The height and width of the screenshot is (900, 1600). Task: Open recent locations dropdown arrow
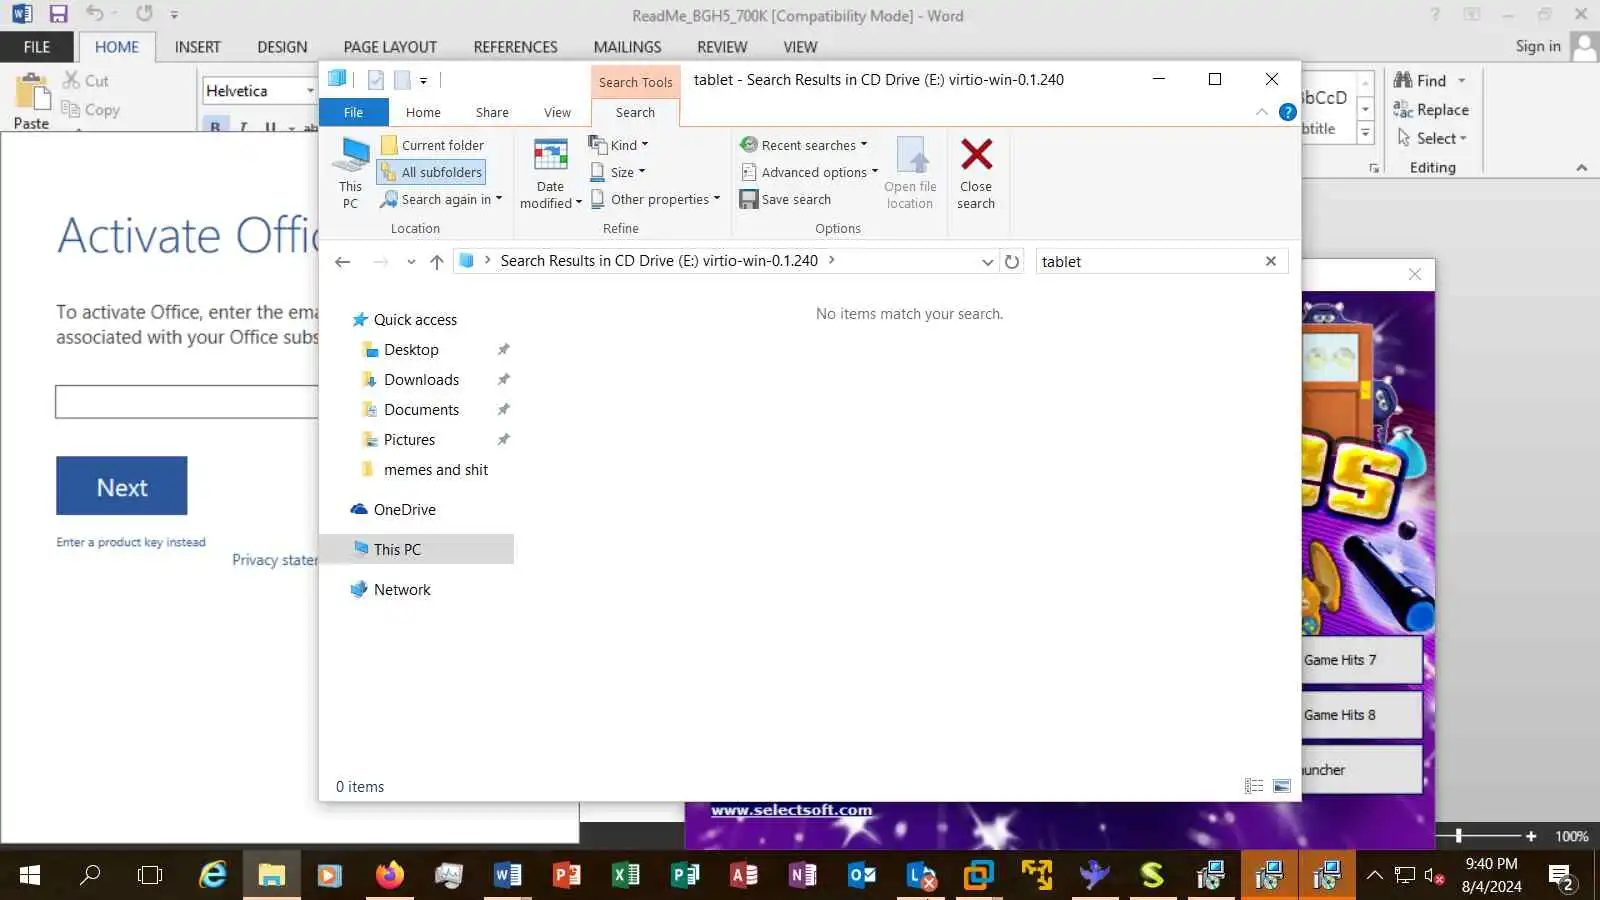point(411,261)
